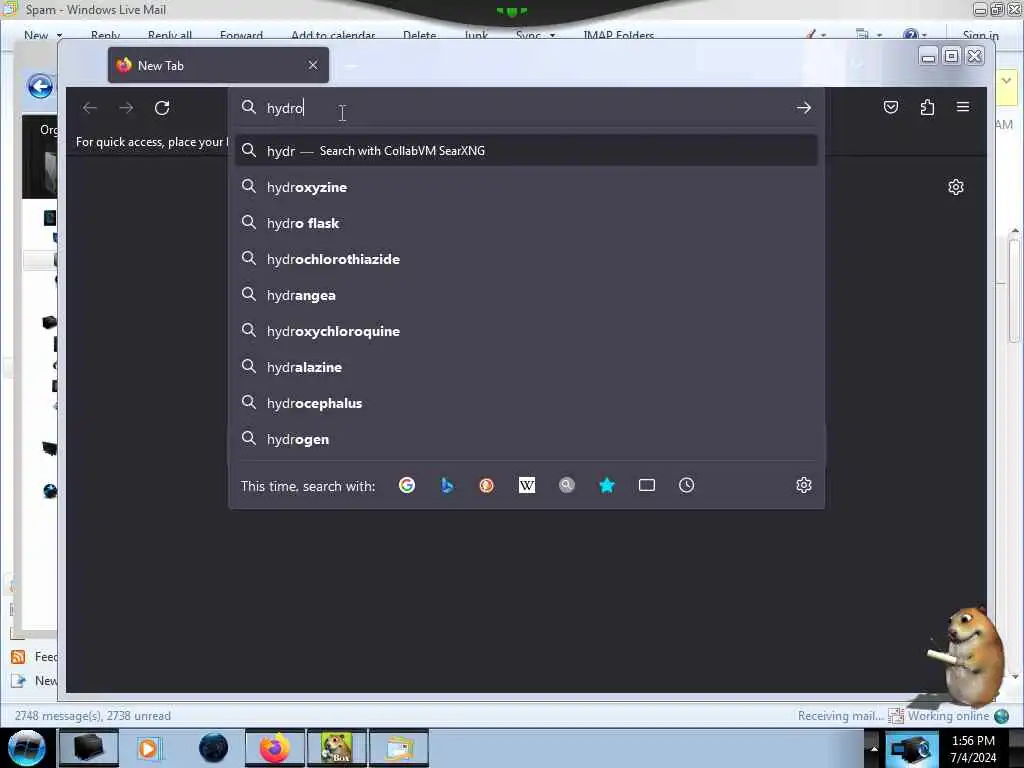Image resolution: width=1024 pixels, height=768 pixels.
Task: Close the New Tab tab
Action: click(313, 65)
